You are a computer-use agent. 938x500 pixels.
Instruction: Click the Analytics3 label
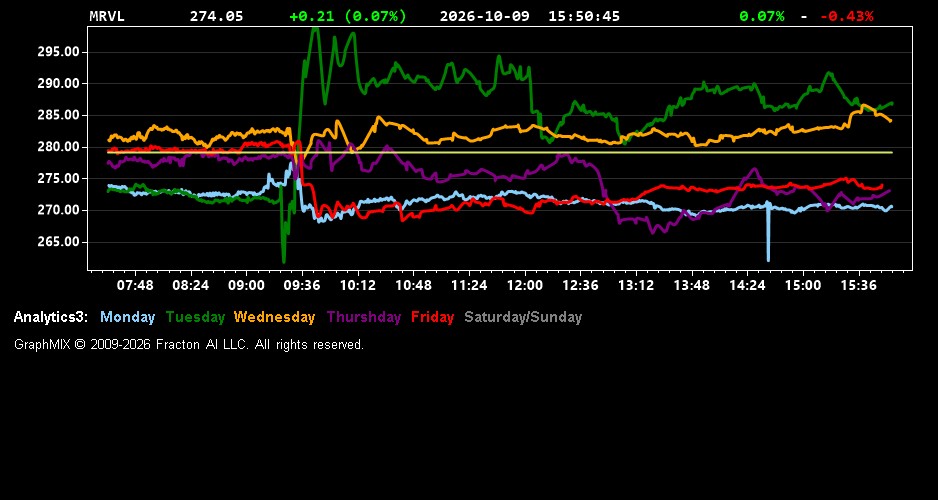pyautogui.click(x=51, y=317)
